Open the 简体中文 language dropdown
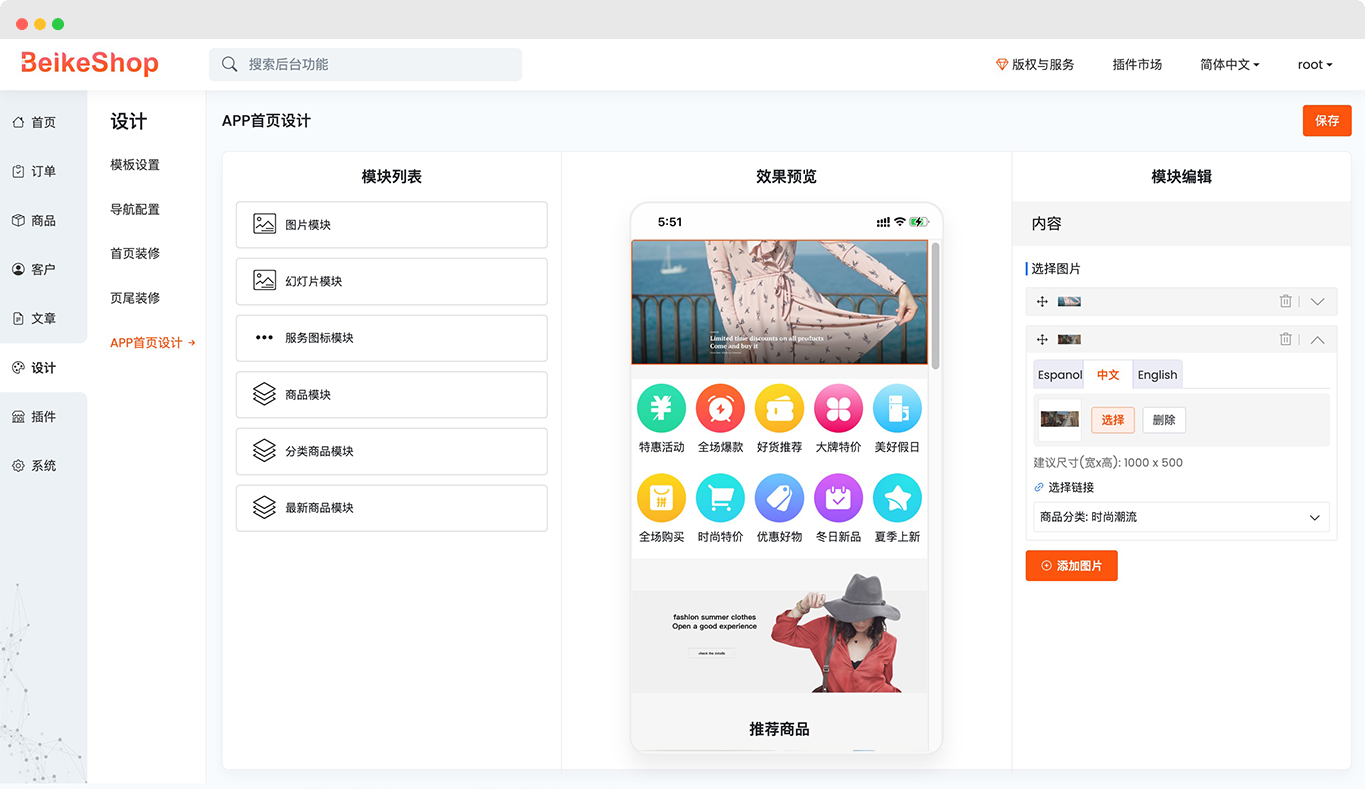This screenshot has width=1365, height=789. pyautogui.click(x=1229, y=64)
